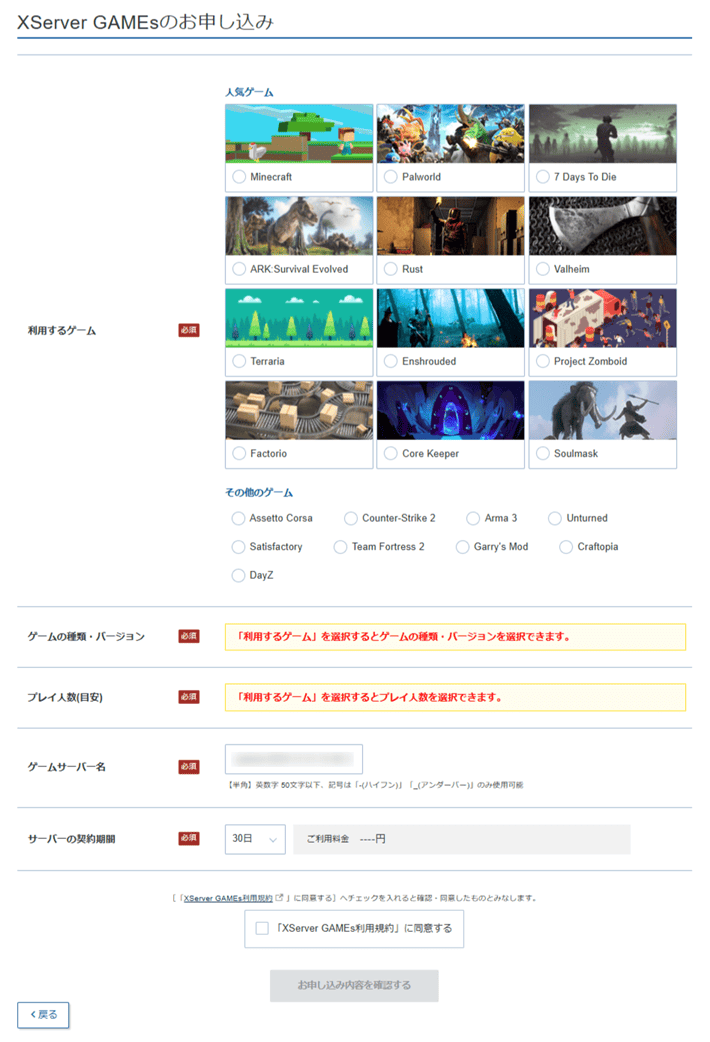Viewport: 710px width, 1042px height.
Task: Select Counter-Strike 2 radio button
Action: tap(350, 518)
